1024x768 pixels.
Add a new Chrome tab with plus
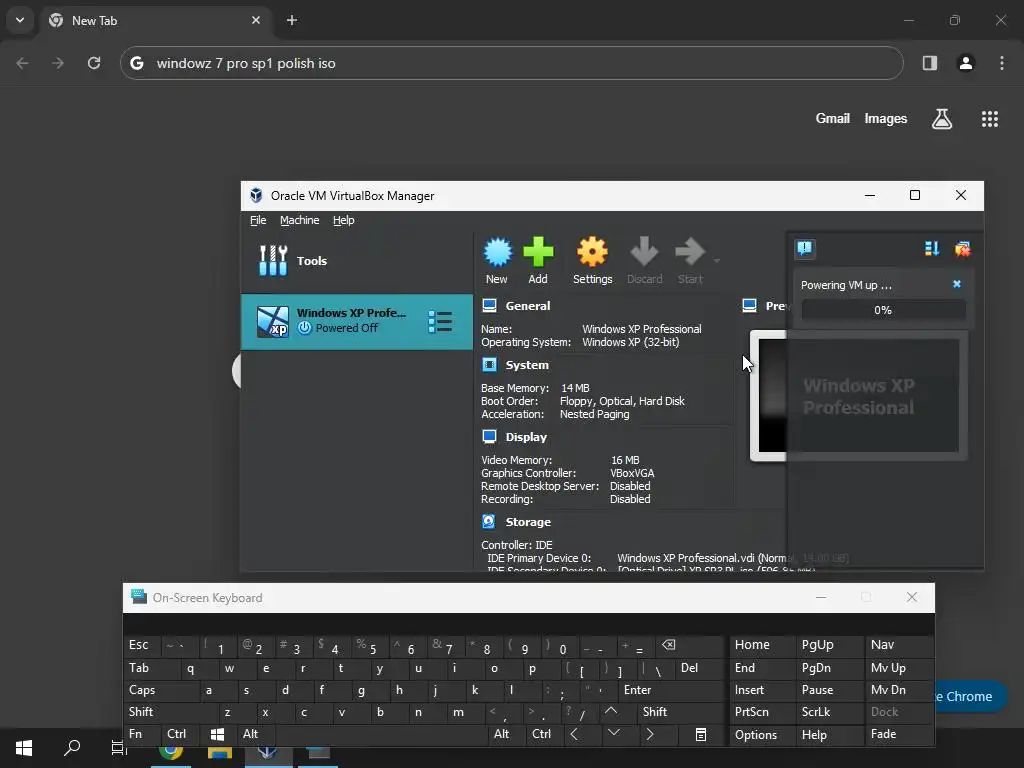[292, 20]
